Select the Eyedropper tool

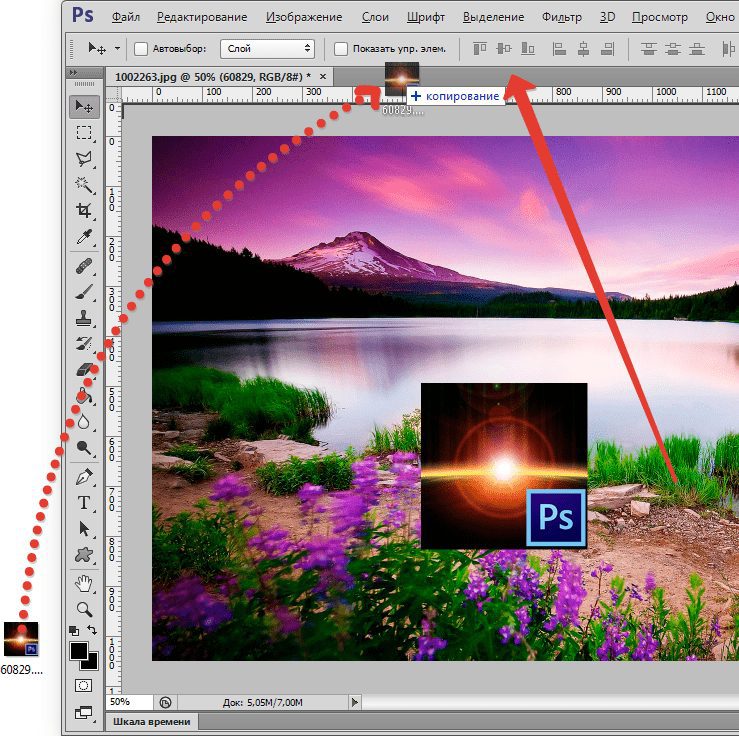(84, 237)
